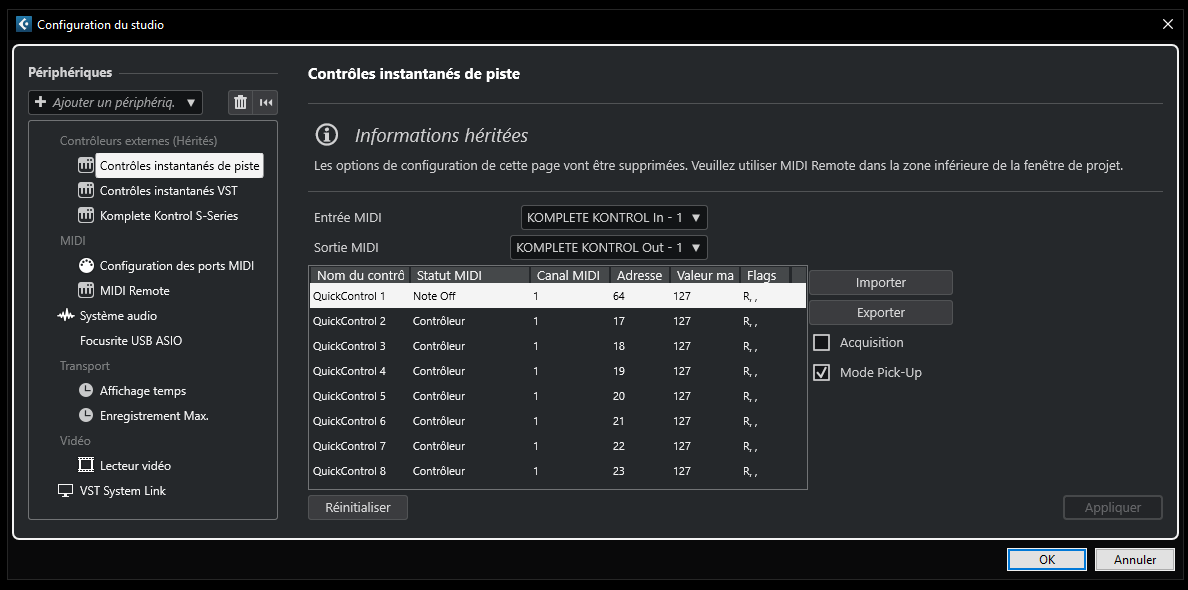Click the Komplete Kontrol S-Series keyboard icon
Viewport: 1188px width, 590px height.
[85, 215]
